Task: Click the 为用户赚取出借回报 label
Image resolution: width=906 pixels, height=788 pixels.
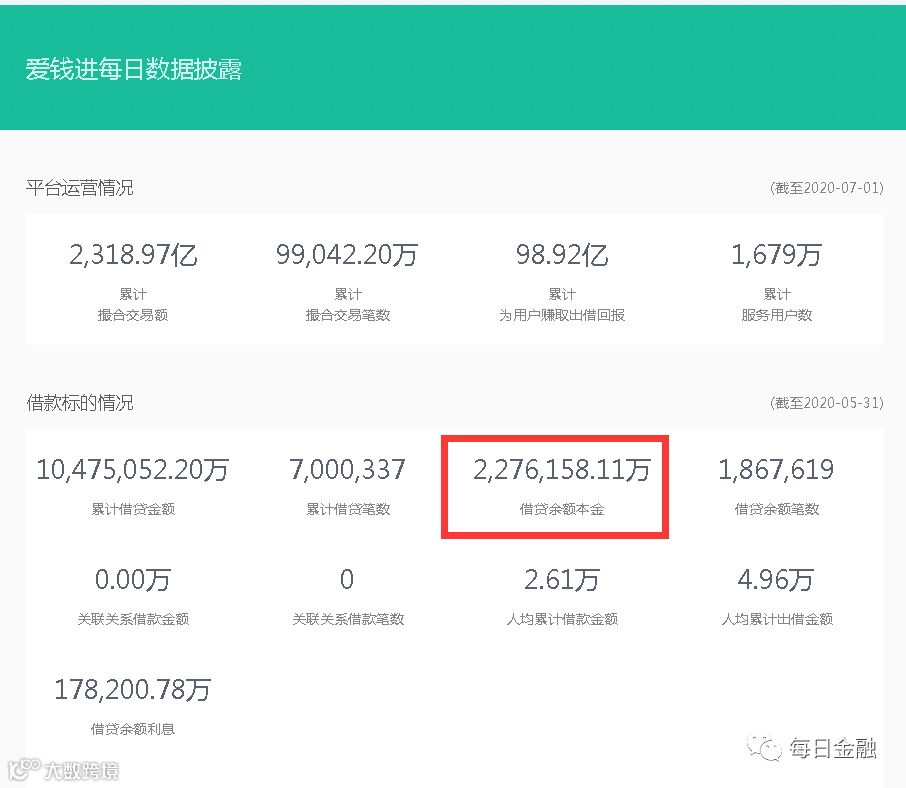Action: coord(562,315)
